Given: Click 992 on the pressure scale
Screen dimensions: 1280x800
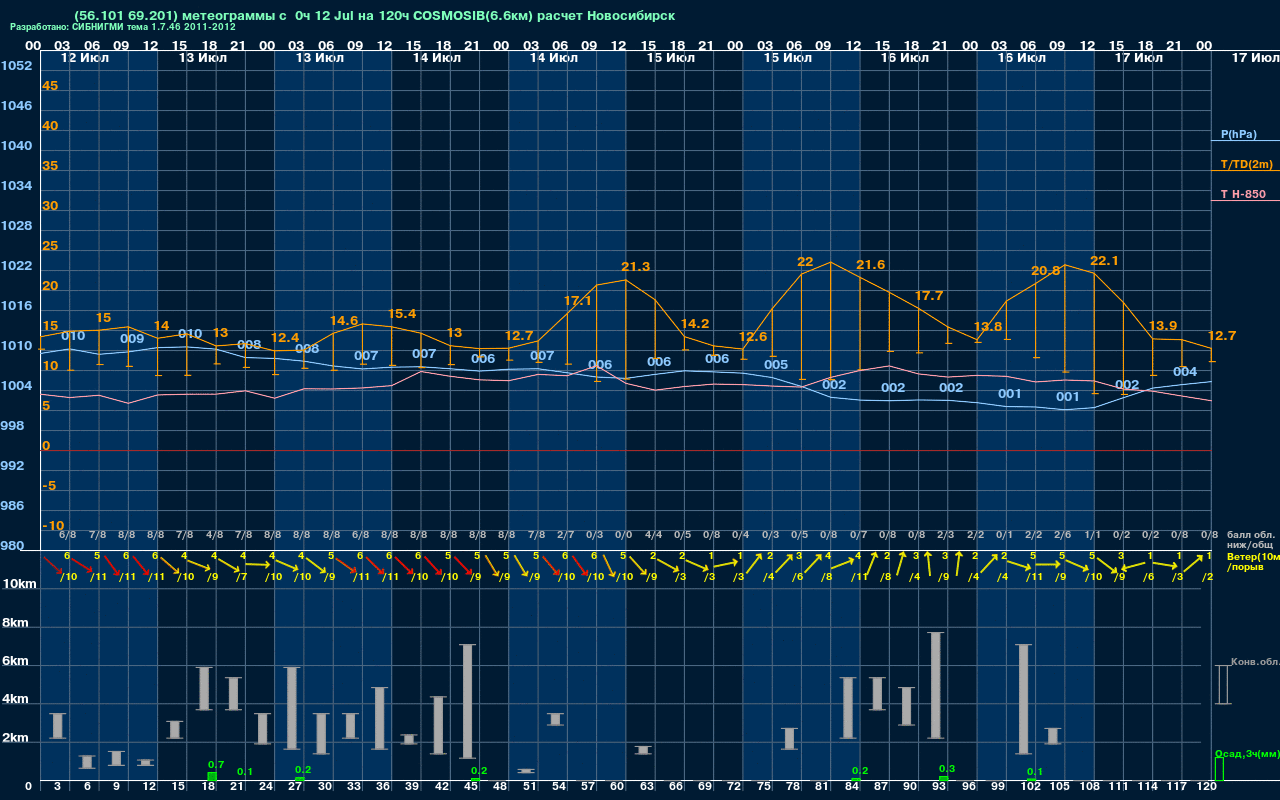Looking at the screenshot, I should pyautogui.click(x=12, y=466).
